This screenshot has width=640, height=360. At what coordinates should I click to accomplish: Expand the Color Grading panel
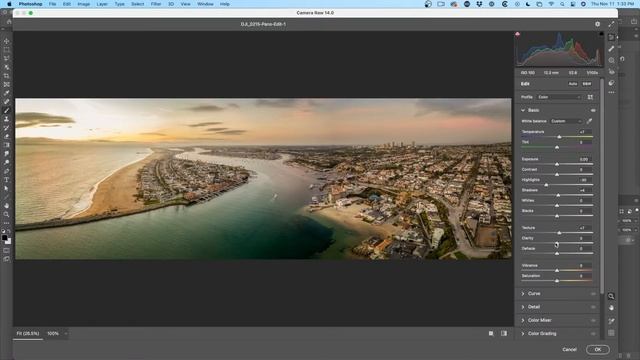(523, 333)
